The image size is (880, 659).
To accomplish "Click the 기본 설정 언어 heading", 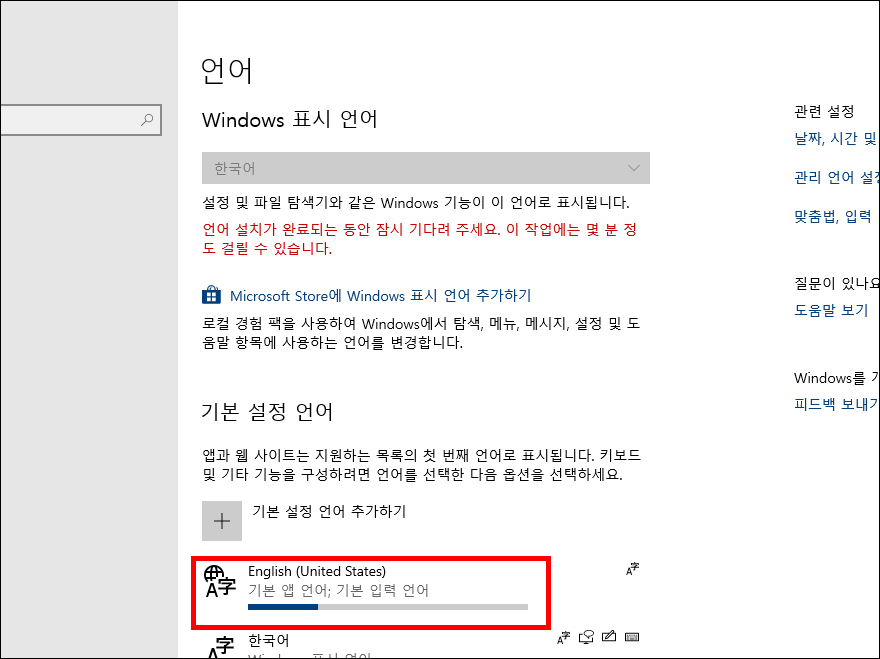I will (x=267, y=411).
